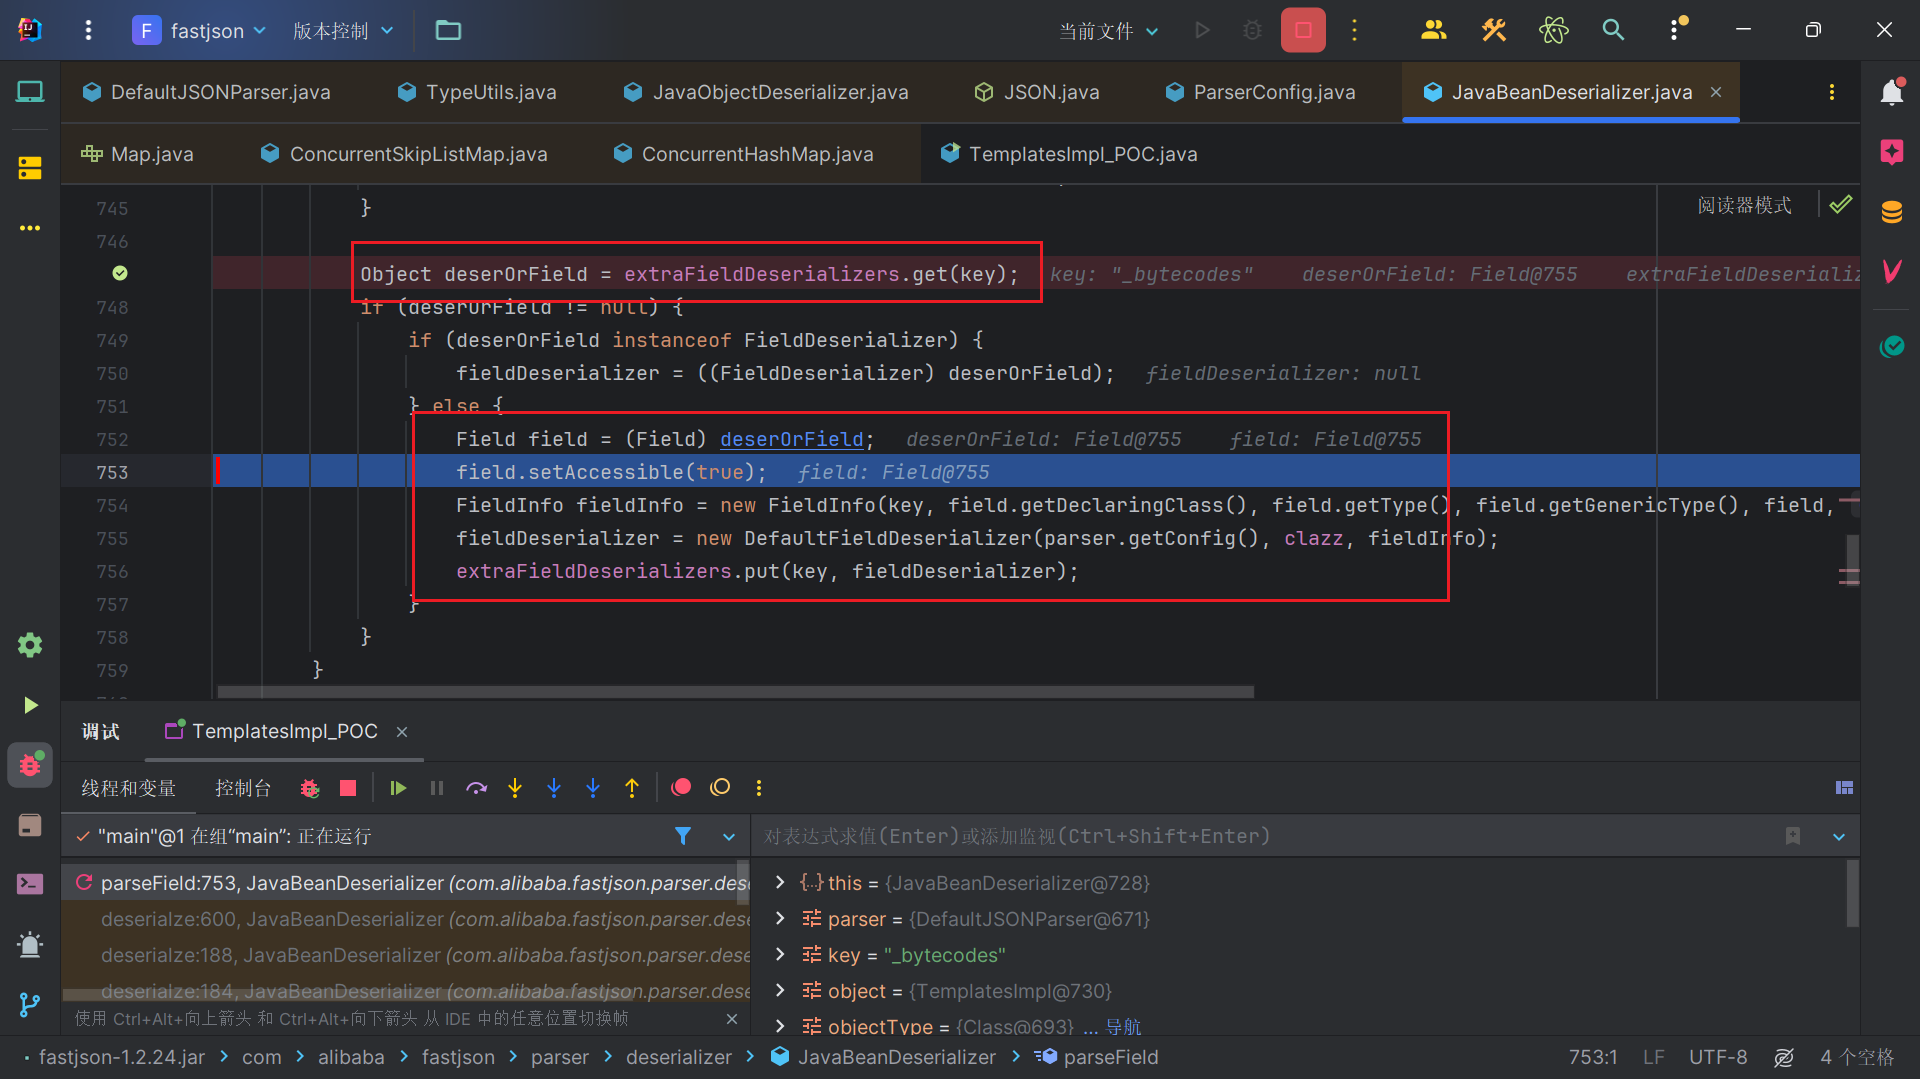Open the version control (版本控制) dropdown

tap(343, 31)
